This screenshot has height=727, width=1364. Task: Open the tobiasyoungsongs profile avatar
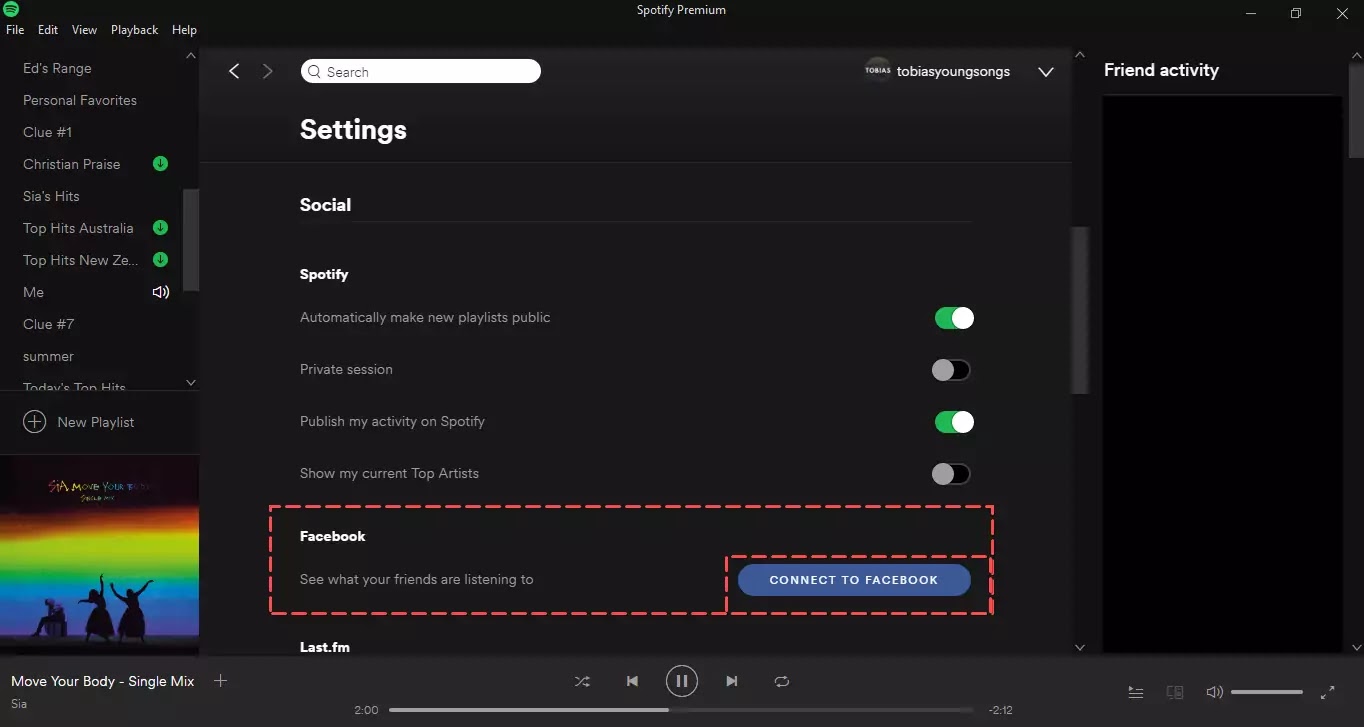877,70
